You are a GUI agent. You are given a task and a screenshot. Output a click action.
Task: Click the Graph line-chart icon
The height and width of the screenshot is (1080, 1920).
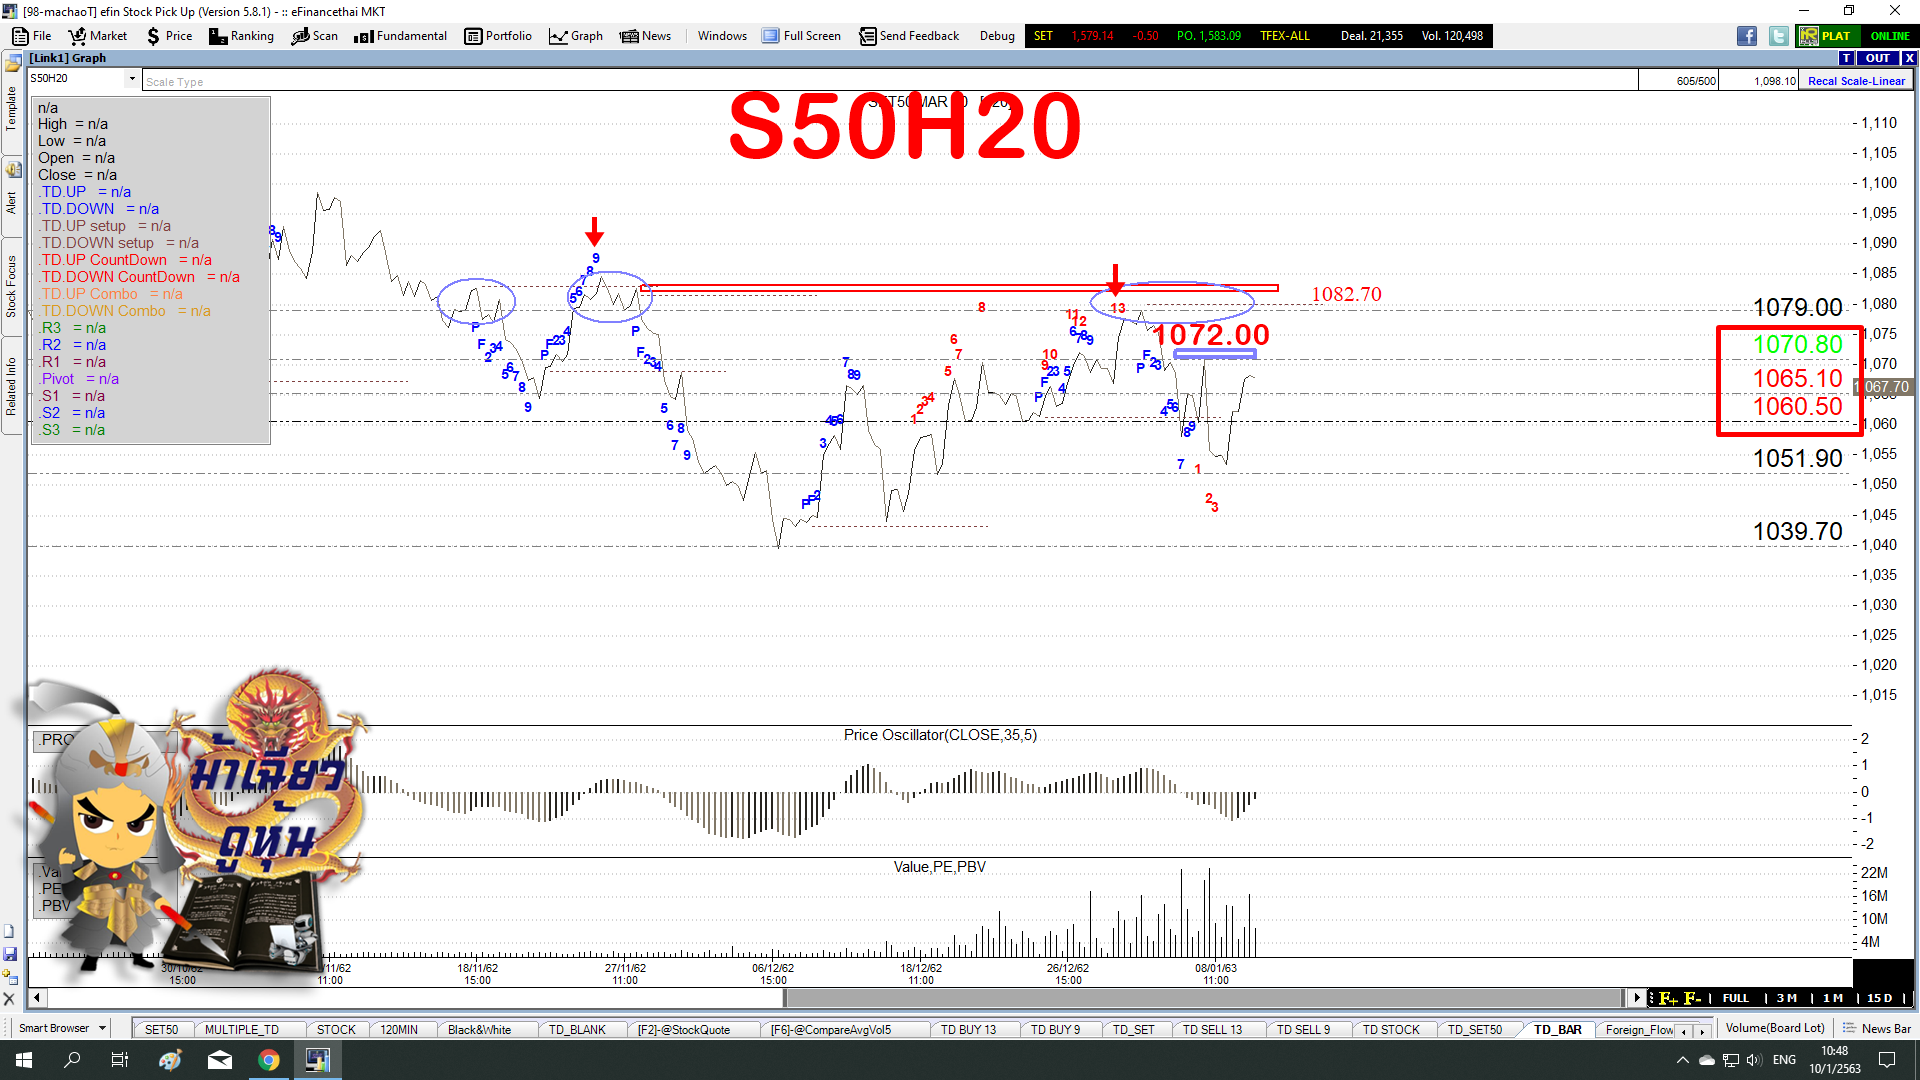[558, 36]
